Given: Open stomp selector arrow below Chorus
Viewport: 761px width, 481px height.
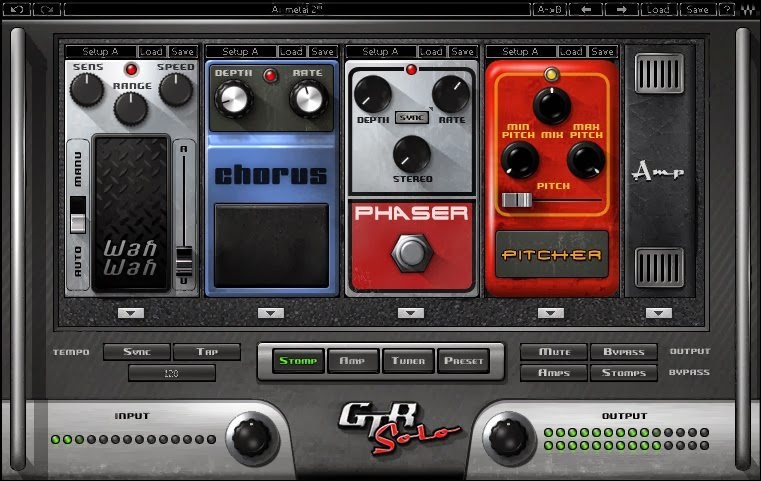Looking at the screenshot, I should tap(271, 313).
